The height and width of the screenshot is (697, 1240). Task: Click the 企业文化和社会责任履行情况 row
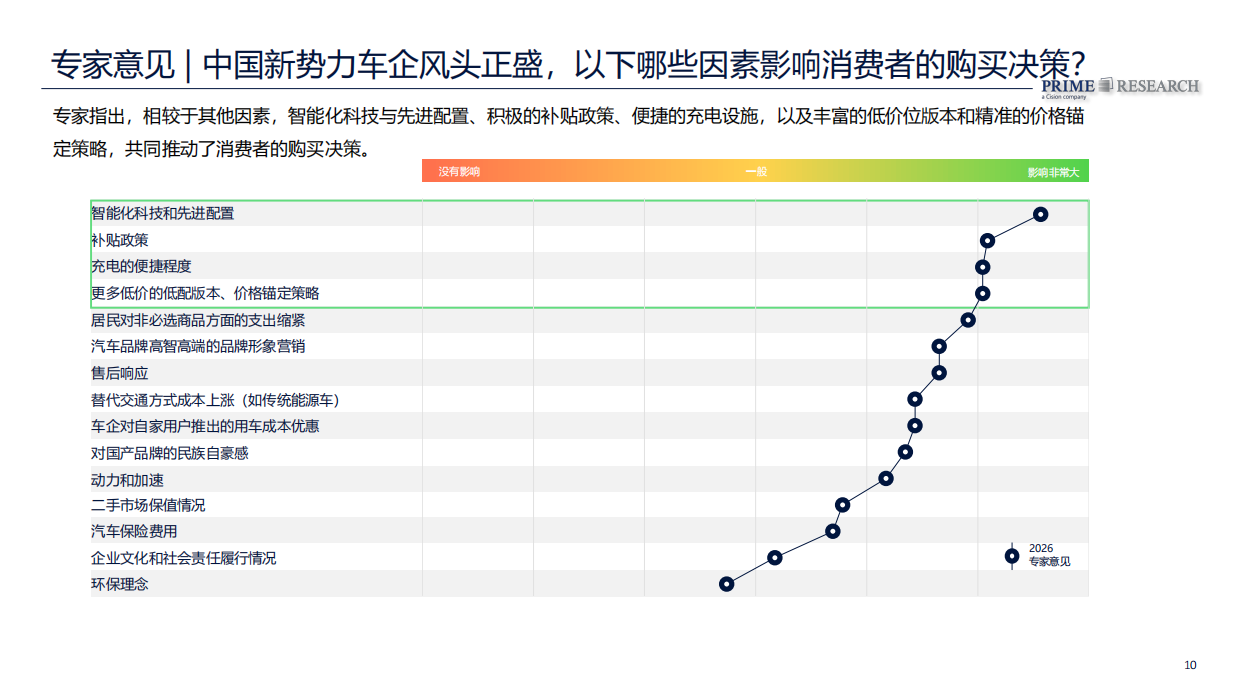(185, 559)
